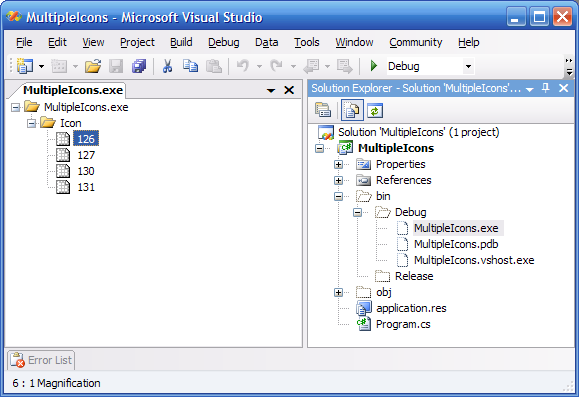The image size is (579, 397).
Task: Collapse the MultipleIcons project node
Action: click(319, 148)
